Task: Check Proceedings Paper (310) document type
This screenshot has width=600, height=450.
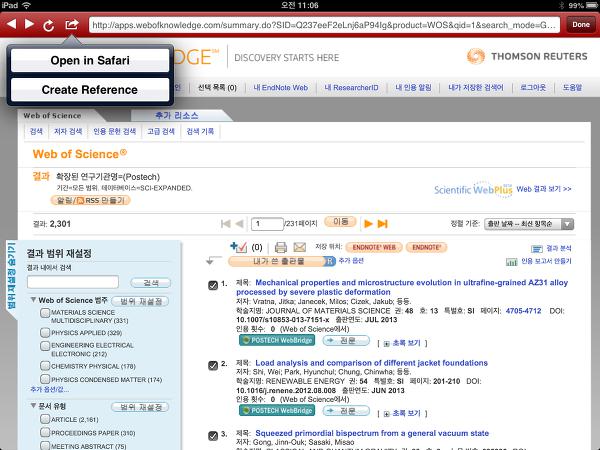Action: (x=45, y=432)
